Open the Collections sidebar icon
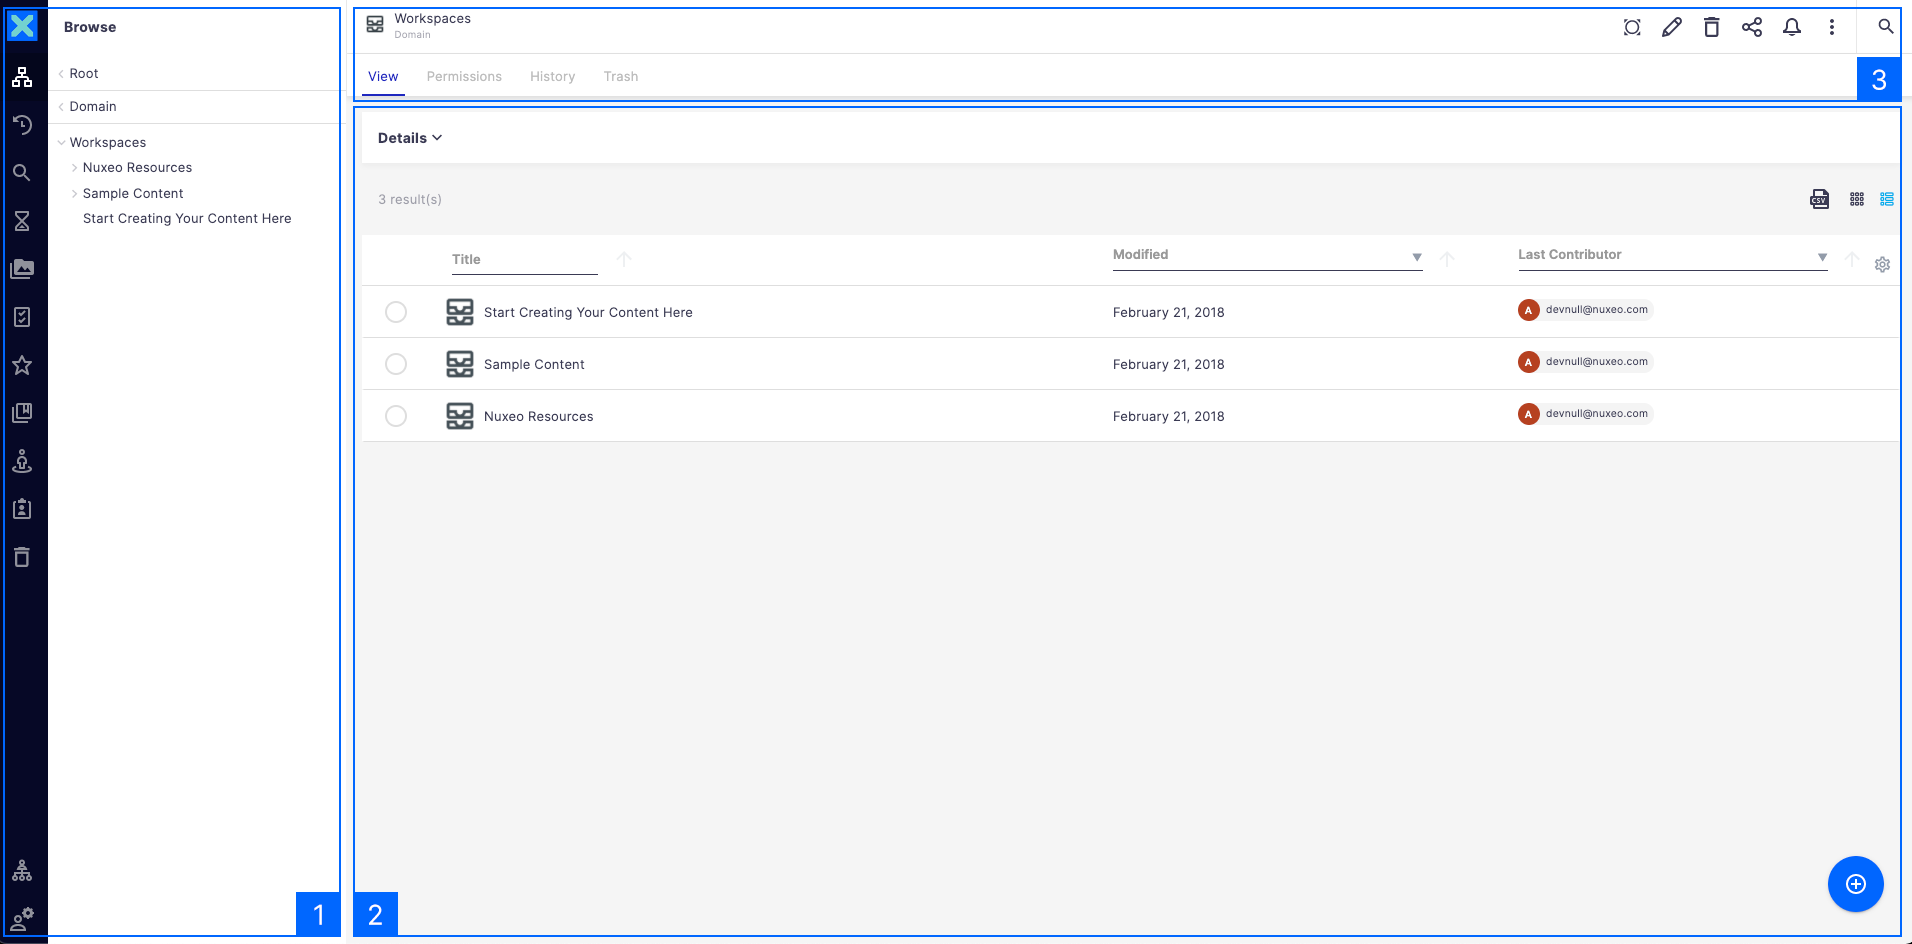Screen dimensions: 1912x944 point(22,413)
